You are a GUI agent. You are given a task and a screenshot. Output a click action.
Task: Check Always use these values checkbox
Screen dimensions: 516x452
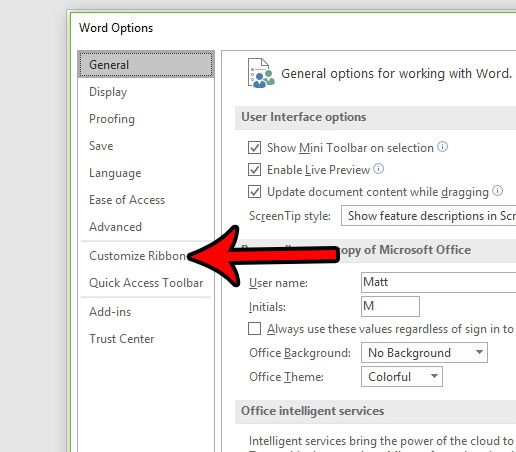click(x=254, y=329)
